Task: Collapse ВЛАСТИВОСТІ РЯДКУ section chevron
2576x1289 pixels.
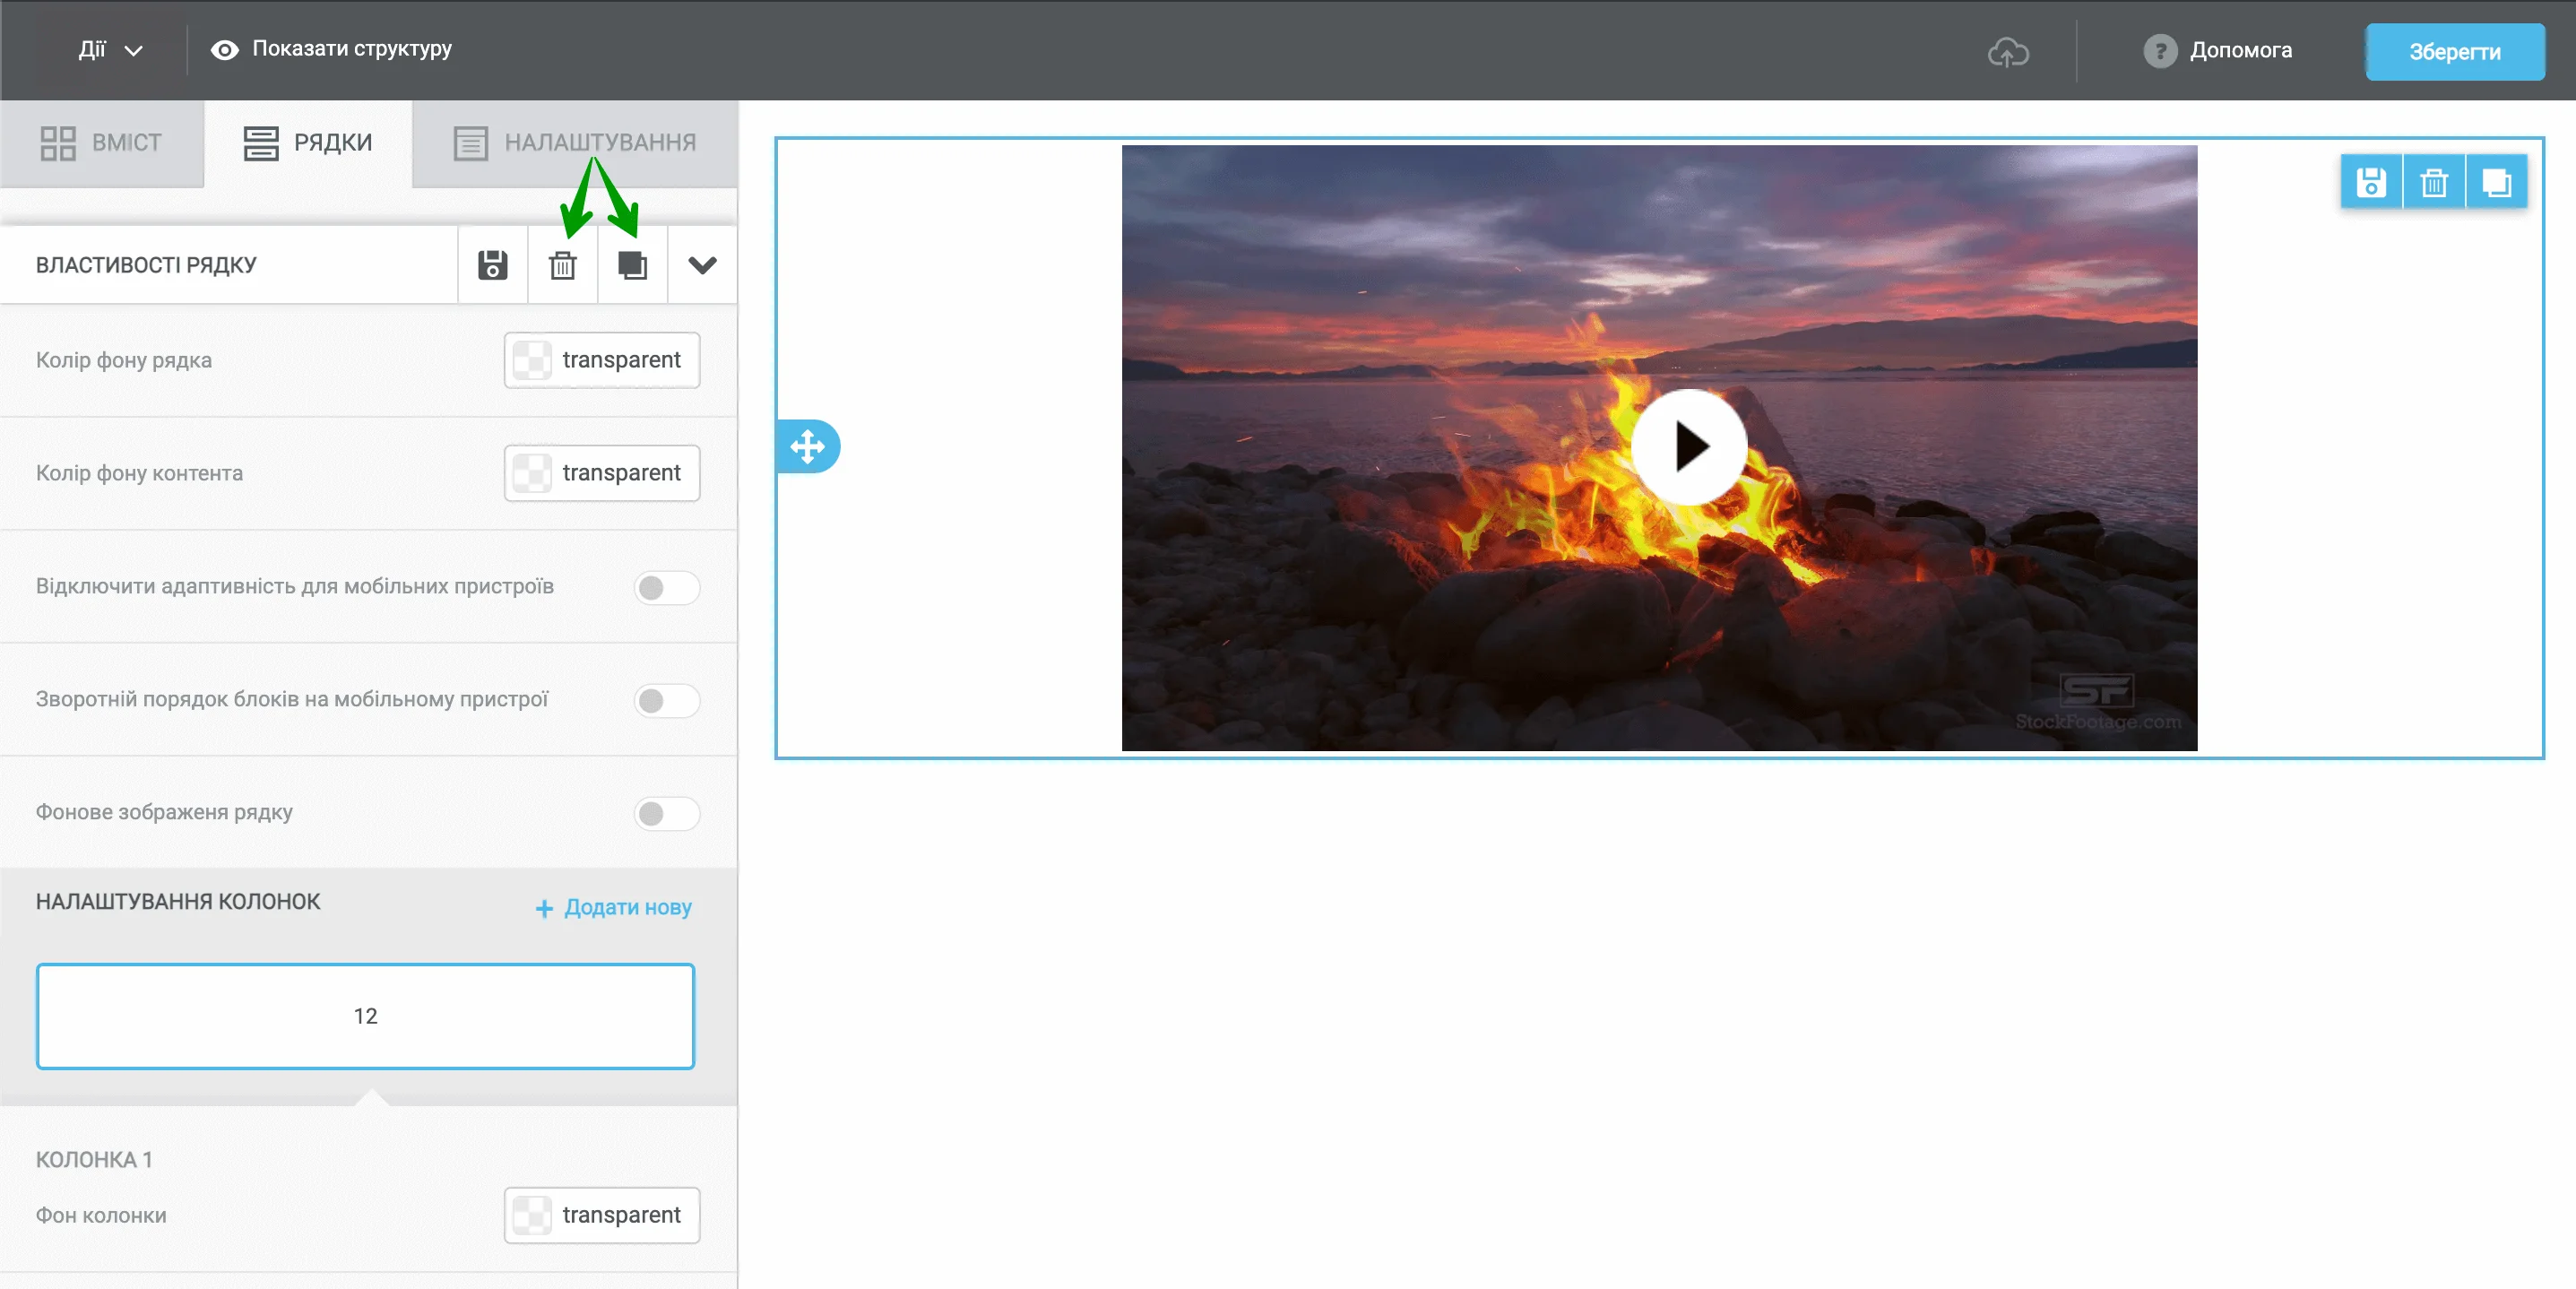Action: [703, 265]
